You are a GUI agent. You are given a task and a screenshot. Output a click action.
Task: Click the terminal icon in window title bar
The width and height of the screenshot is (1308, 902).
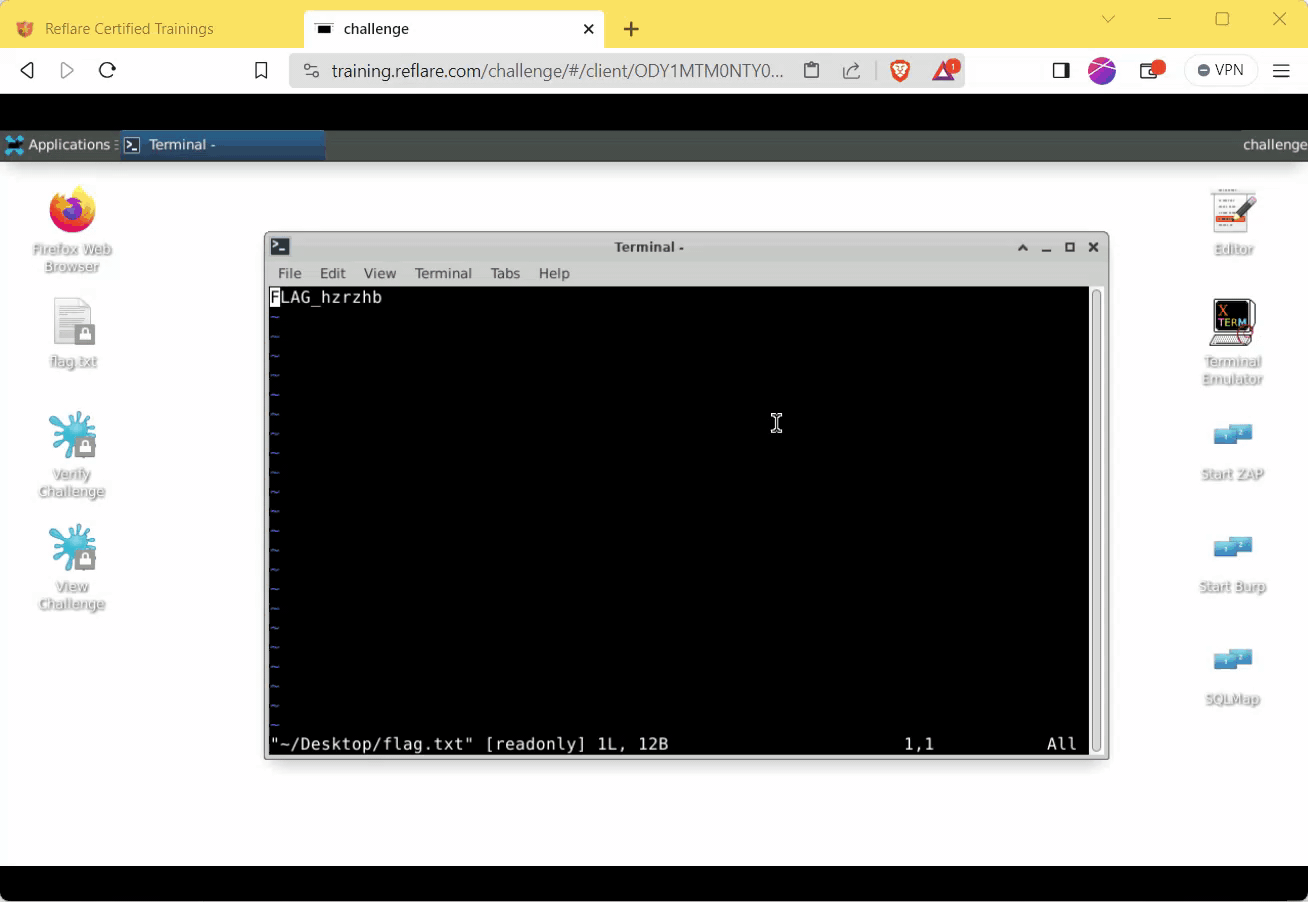(x=281, y=247)
